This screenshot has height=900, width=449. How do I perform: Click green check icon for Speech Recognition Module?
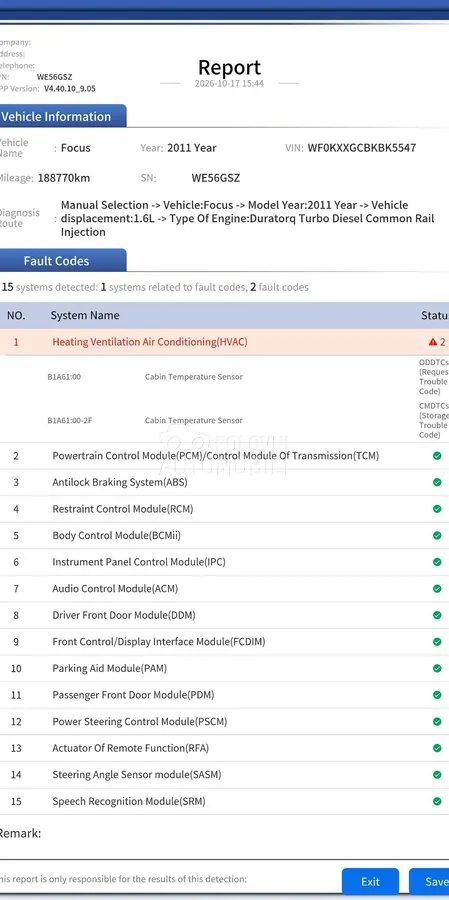point(437,801)
